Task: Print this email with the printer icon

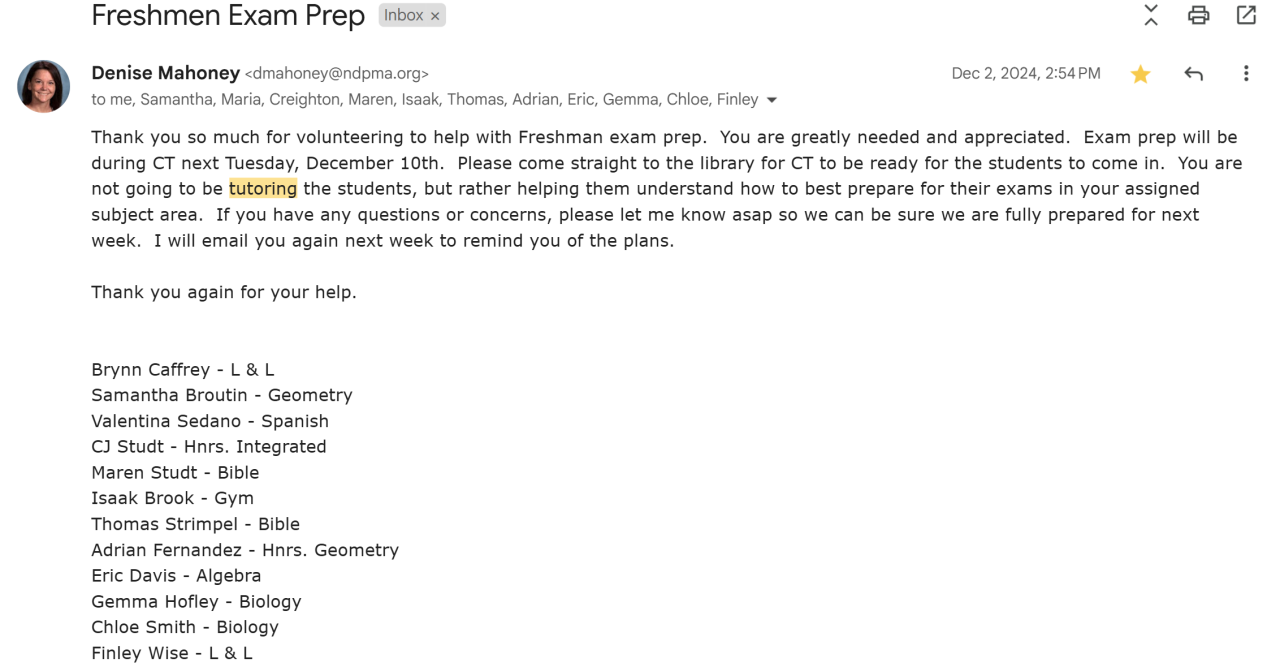Action: (1198, 15)
